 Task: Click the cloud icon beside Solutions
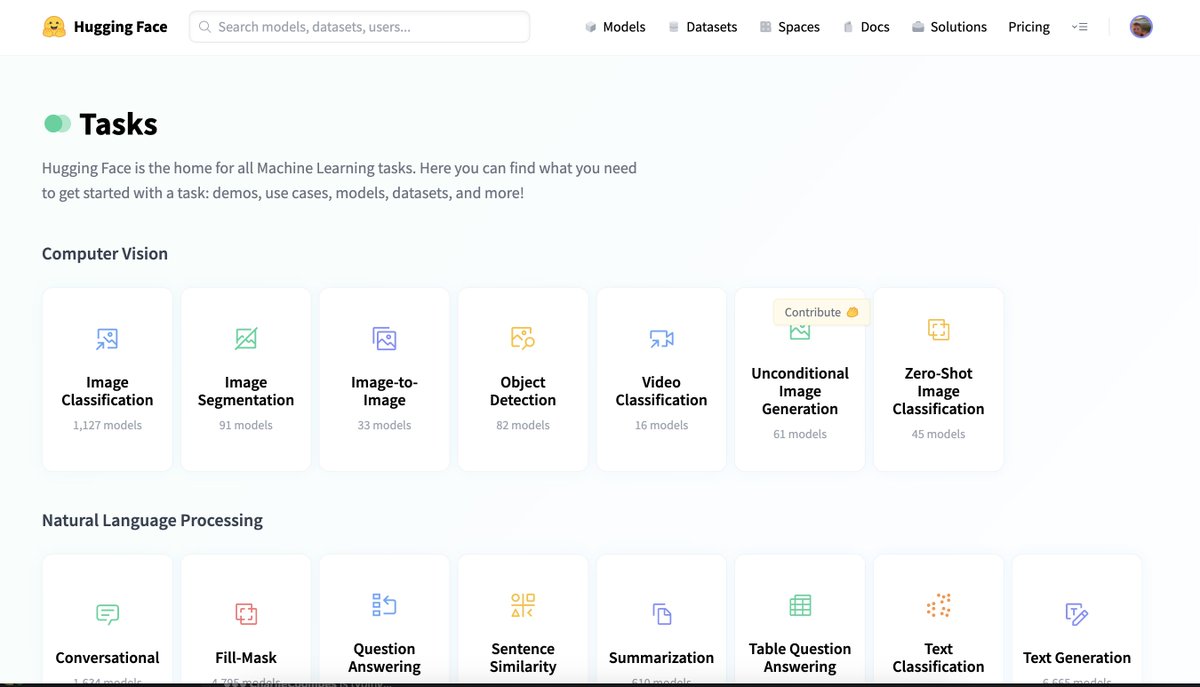tap(918, 27)
